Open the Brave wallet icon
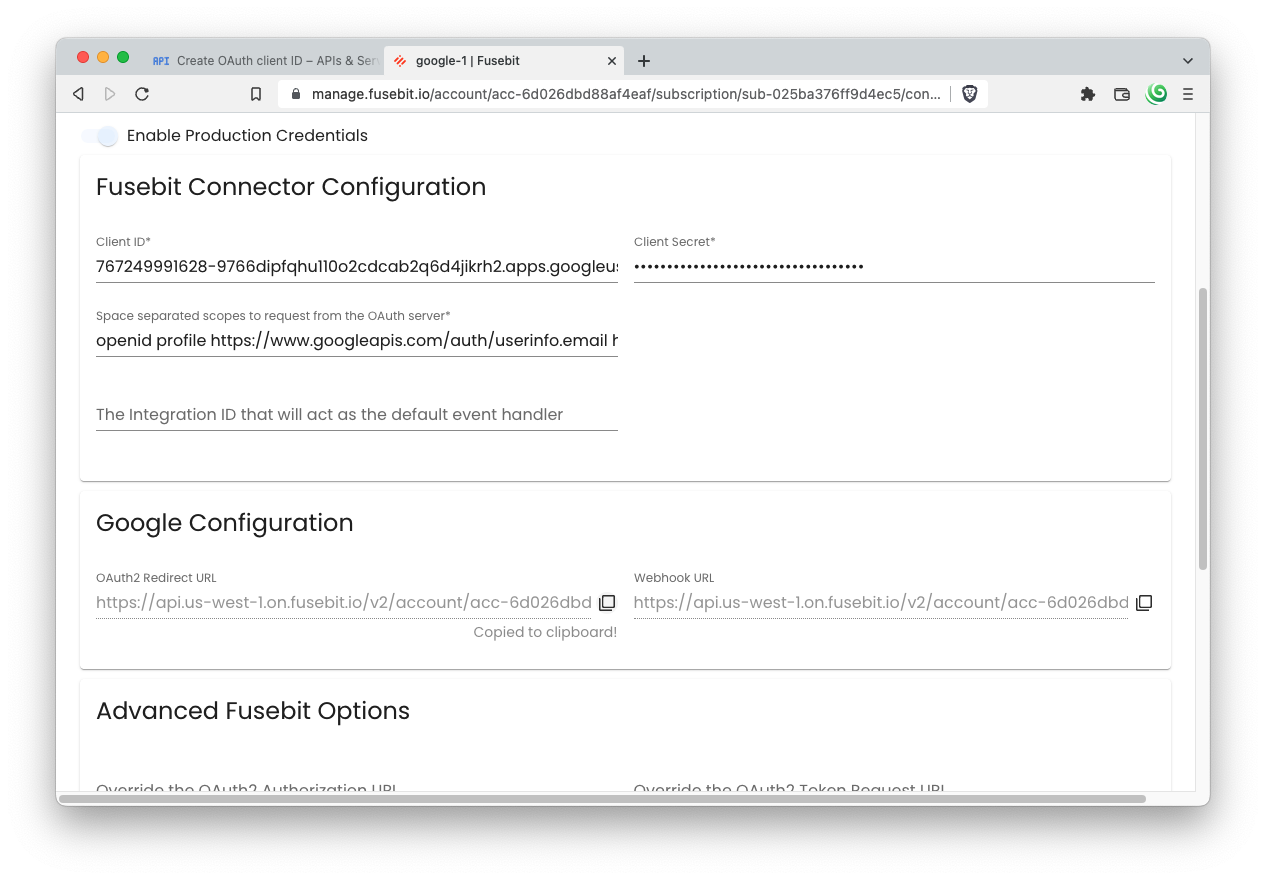This screenshot has width=1266, height=880. click(x=1122, y=94)
